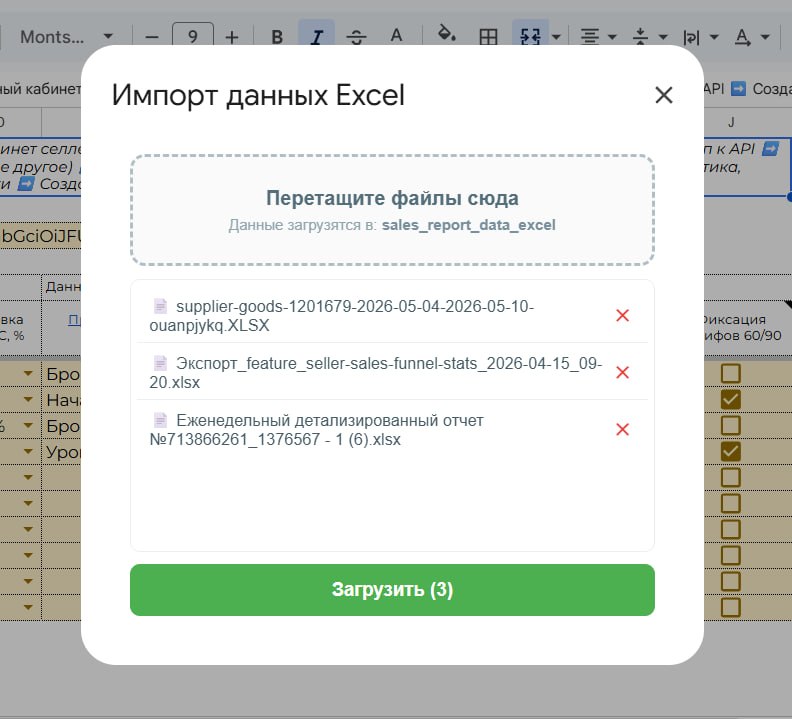
Task: Toggle the sixth checkbox in column J
Action: [730, 503]
